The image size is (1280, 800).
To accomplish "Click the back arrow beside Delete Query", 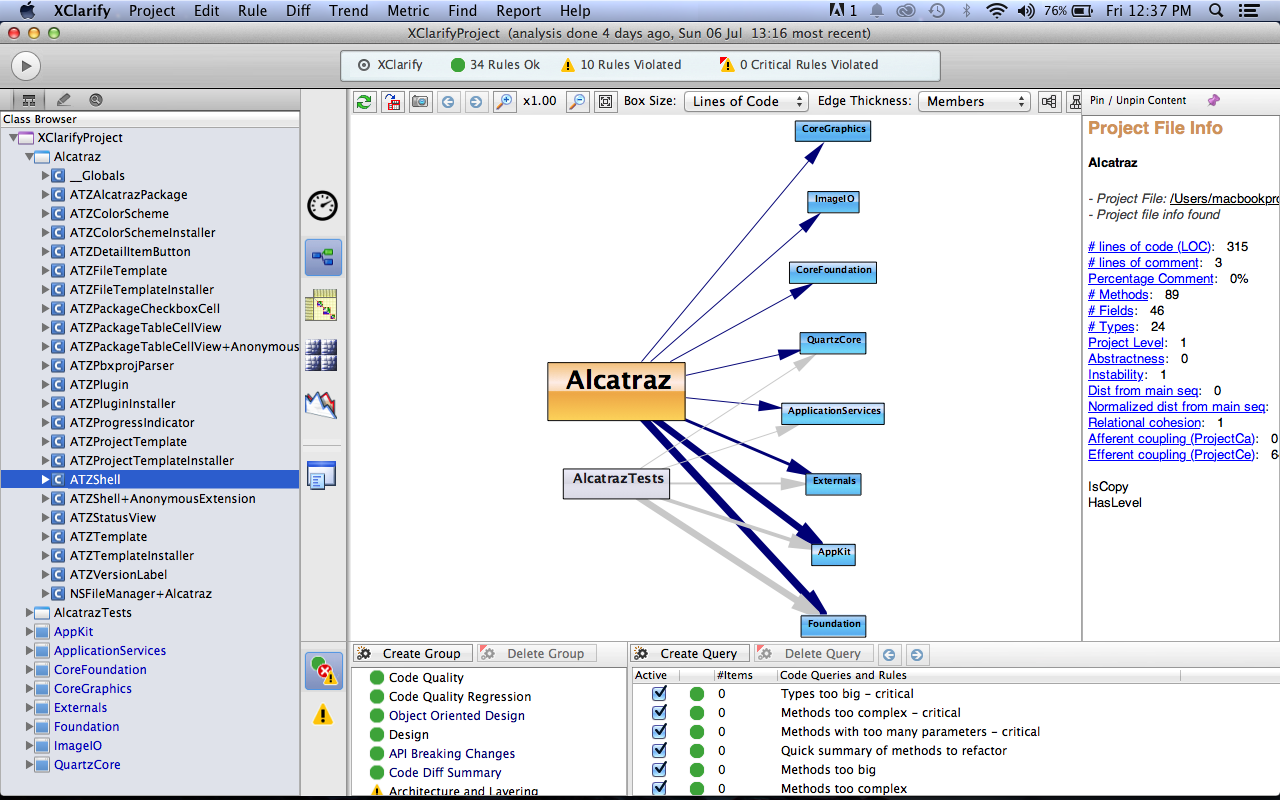I will pyautogui.click(x=888, y=654).
